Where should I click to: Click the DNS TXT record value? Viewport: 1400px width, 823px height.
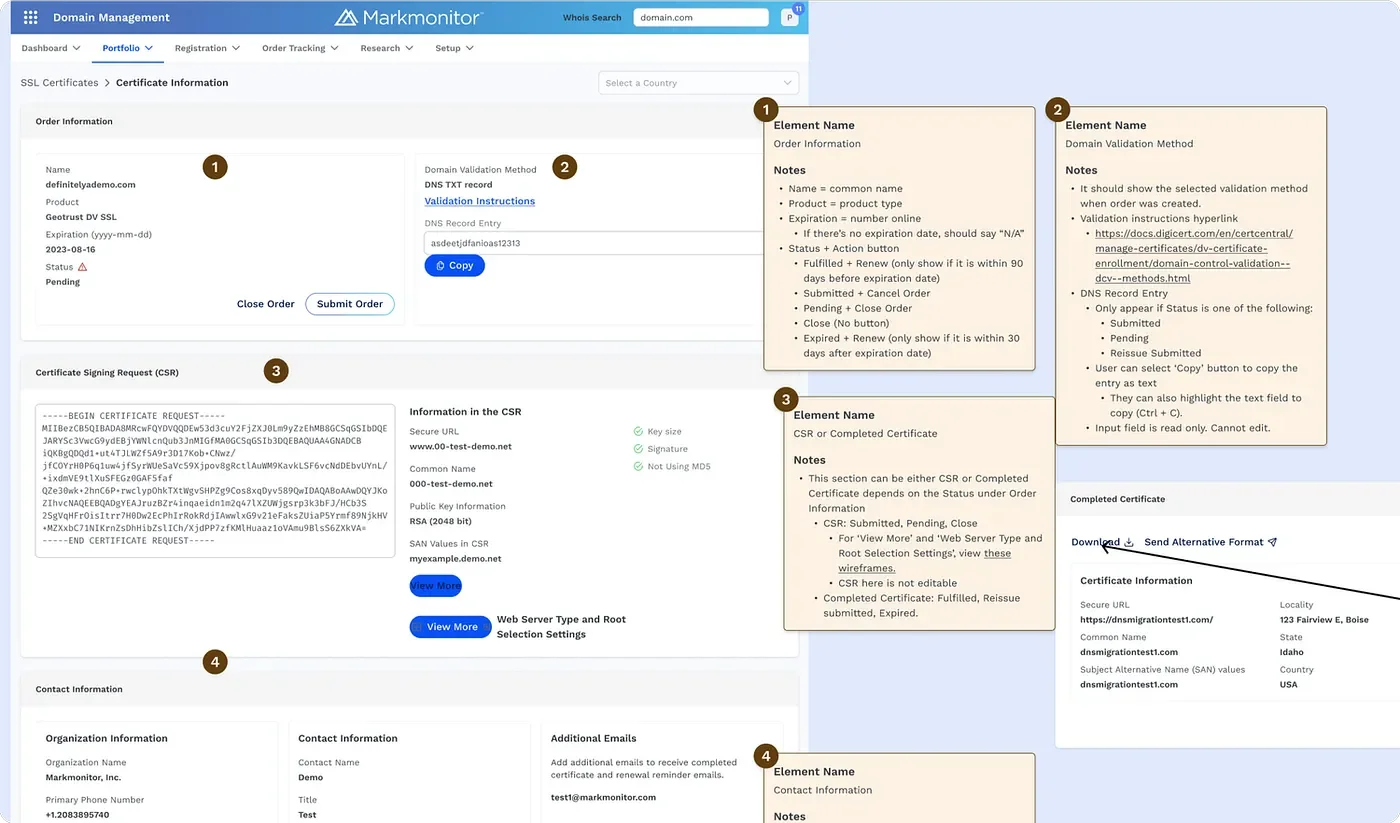(x=458, y=185)
